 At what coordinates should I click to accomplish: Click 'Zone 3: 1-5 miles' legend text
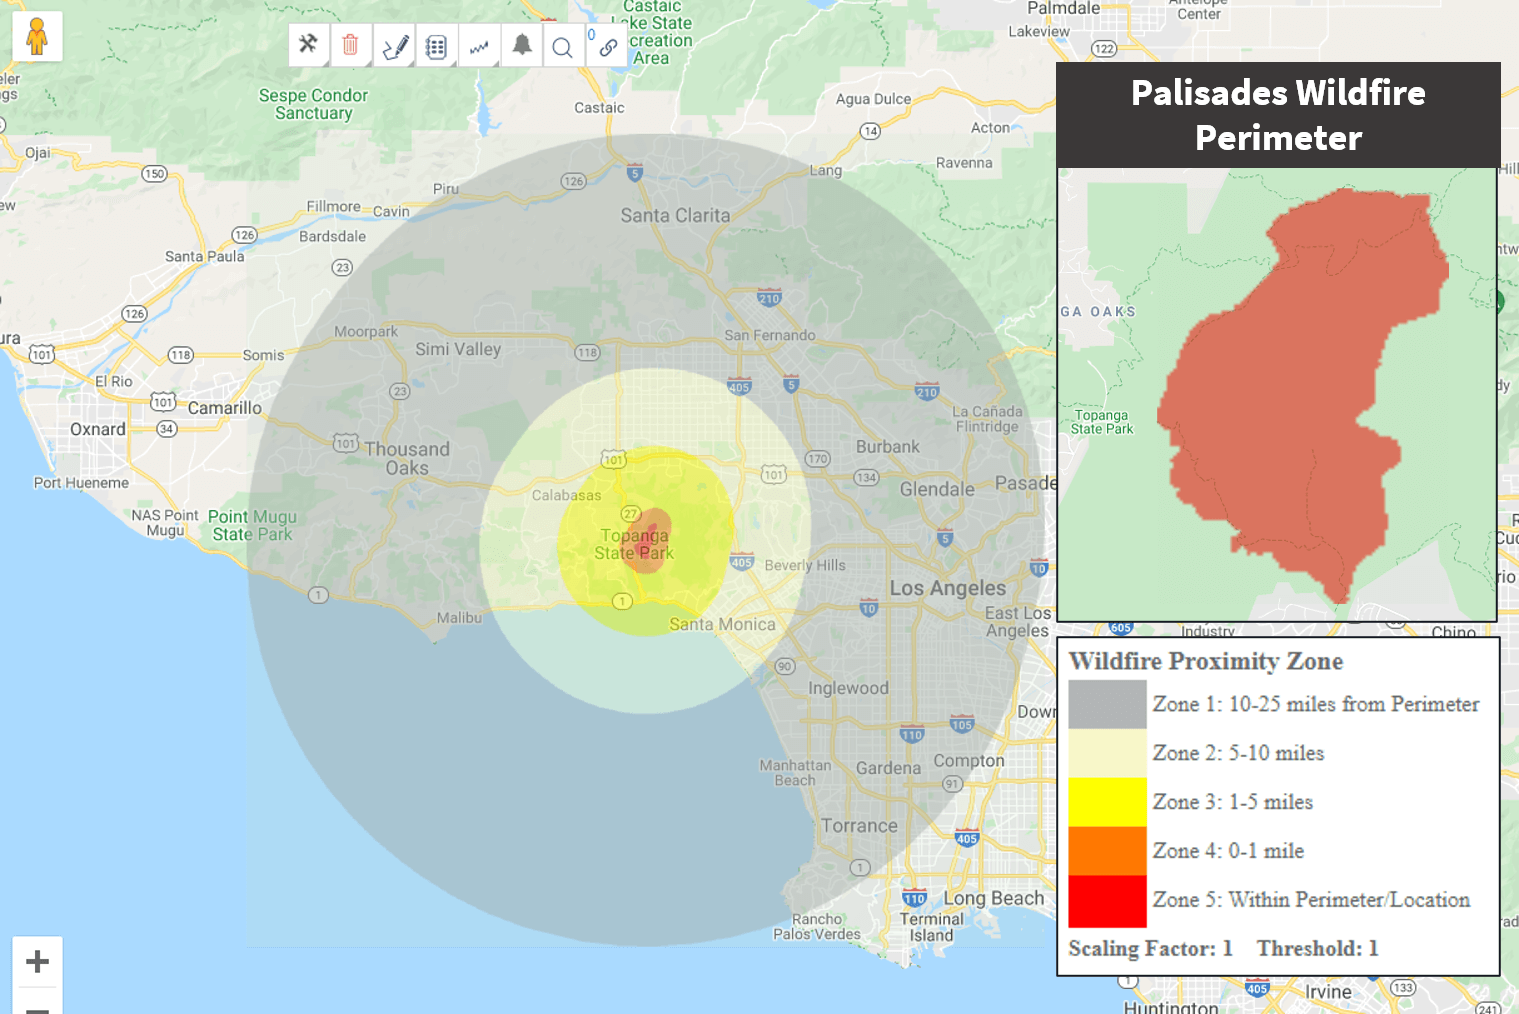1232,802
